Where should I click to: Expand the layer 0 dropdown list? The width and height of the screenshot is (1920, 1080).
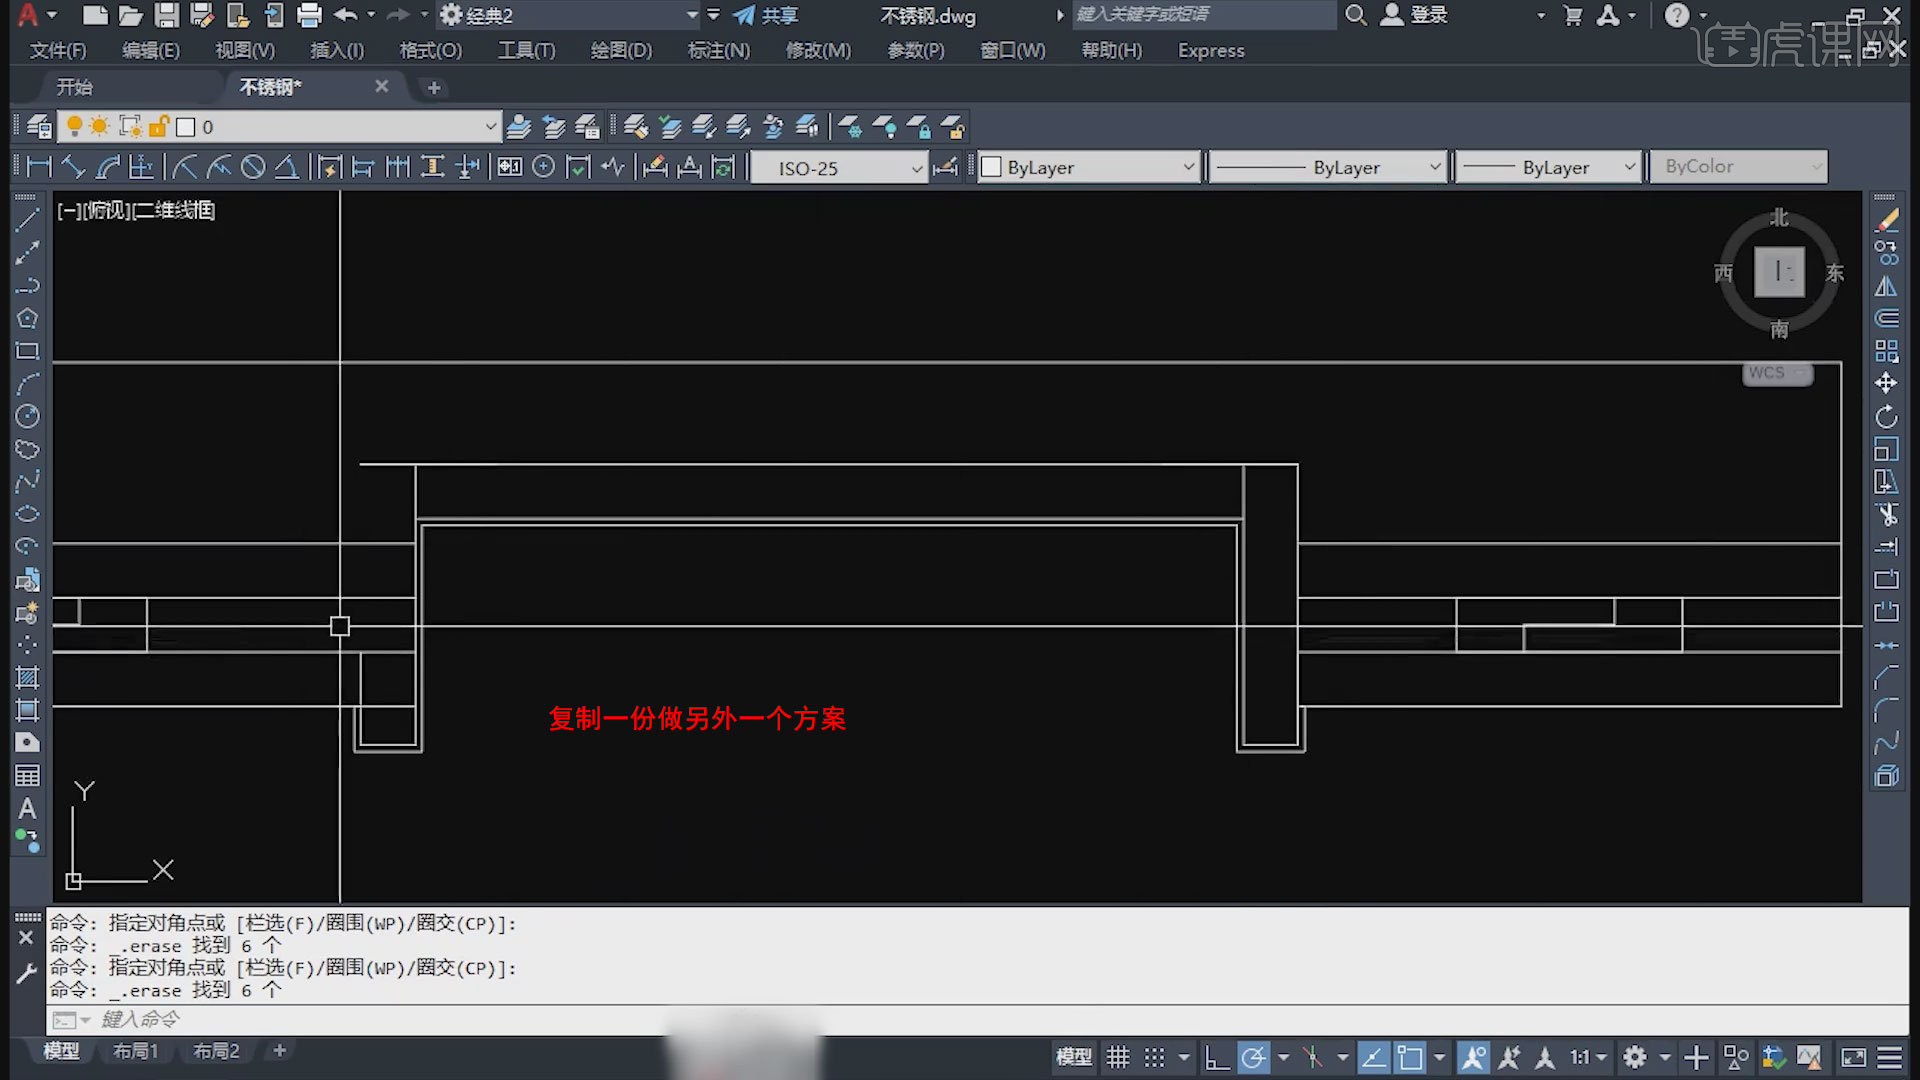coord(490,127)
